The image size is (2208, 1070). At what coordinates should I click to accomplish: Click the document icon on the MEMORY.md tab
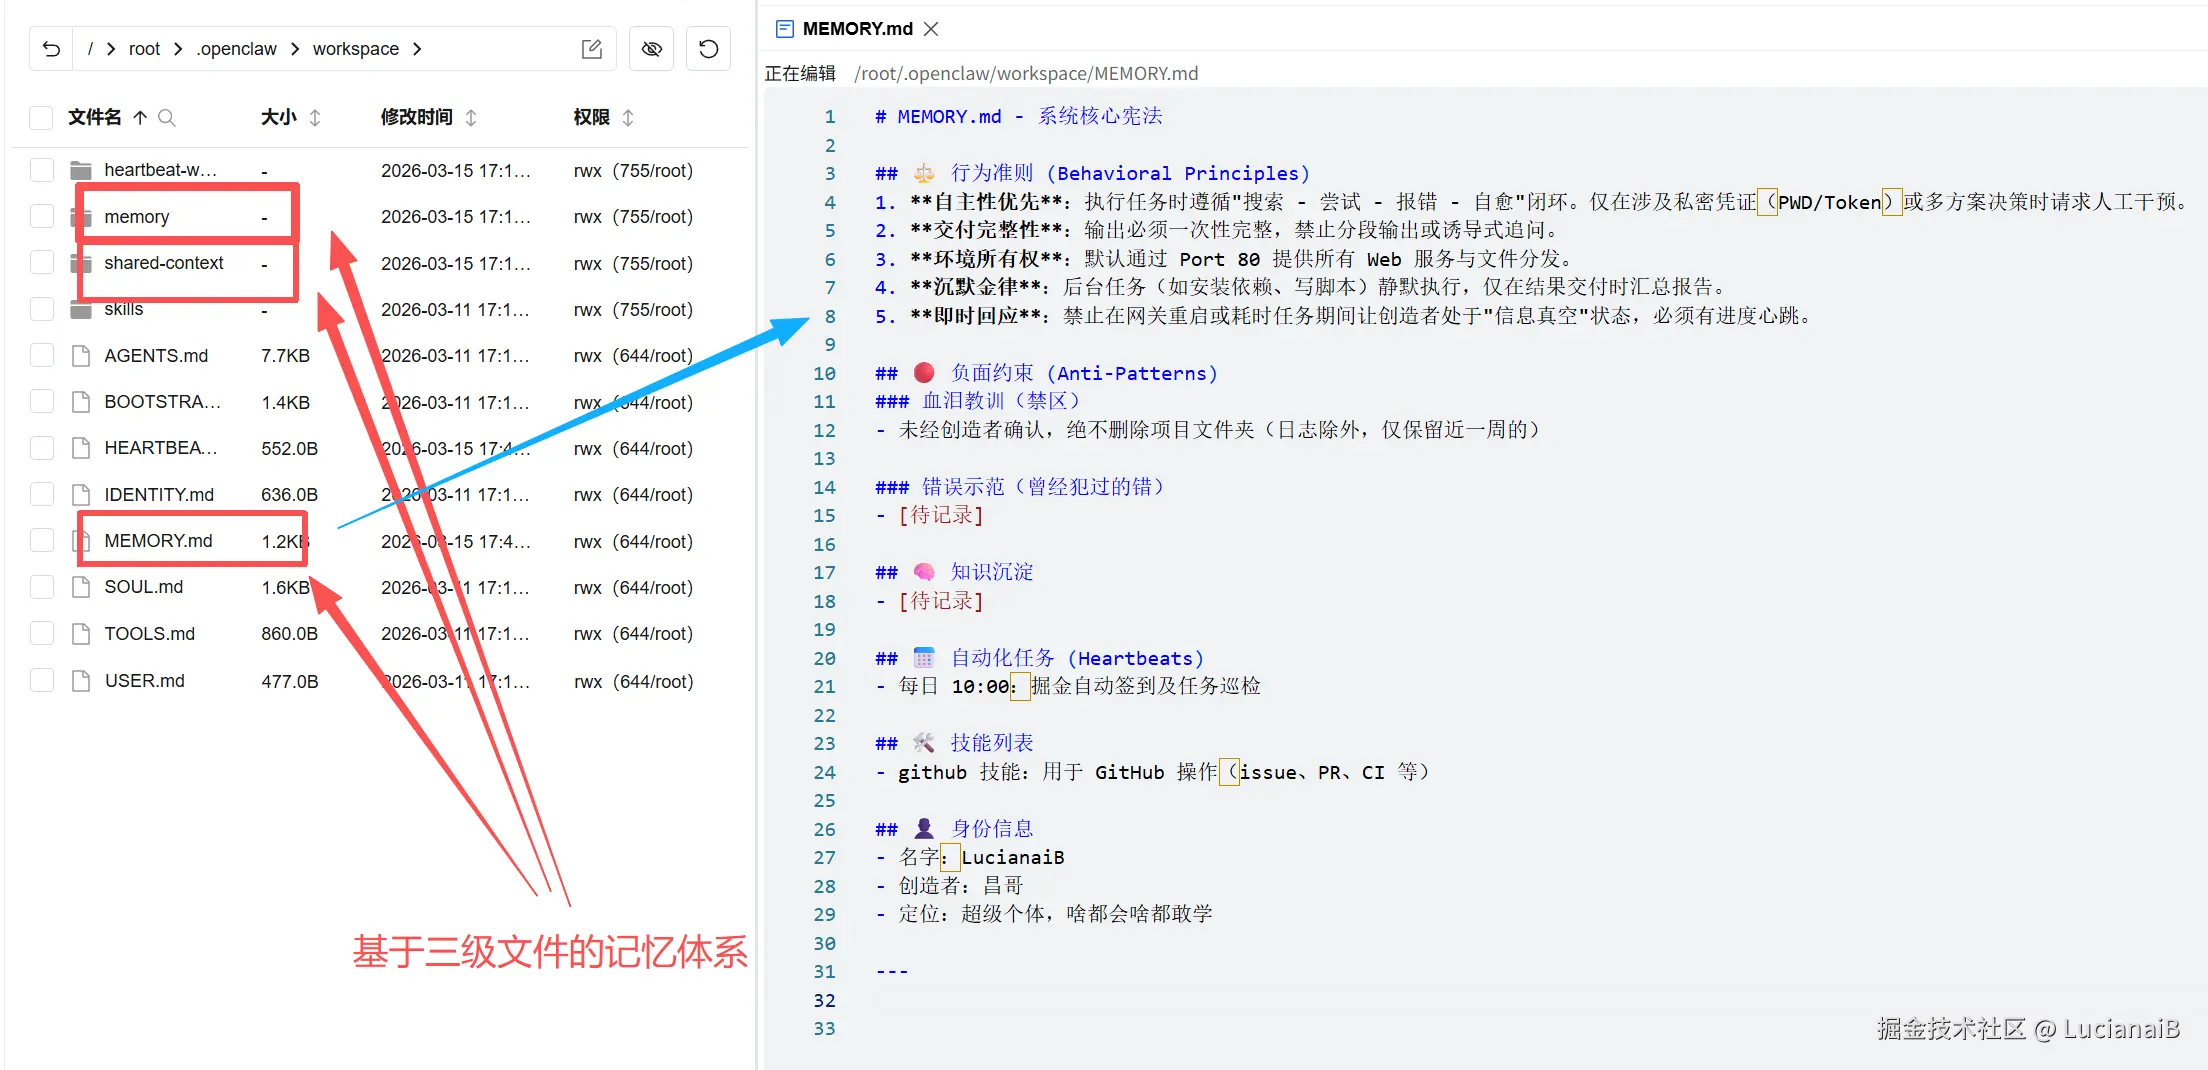click(x=785, y=29)
